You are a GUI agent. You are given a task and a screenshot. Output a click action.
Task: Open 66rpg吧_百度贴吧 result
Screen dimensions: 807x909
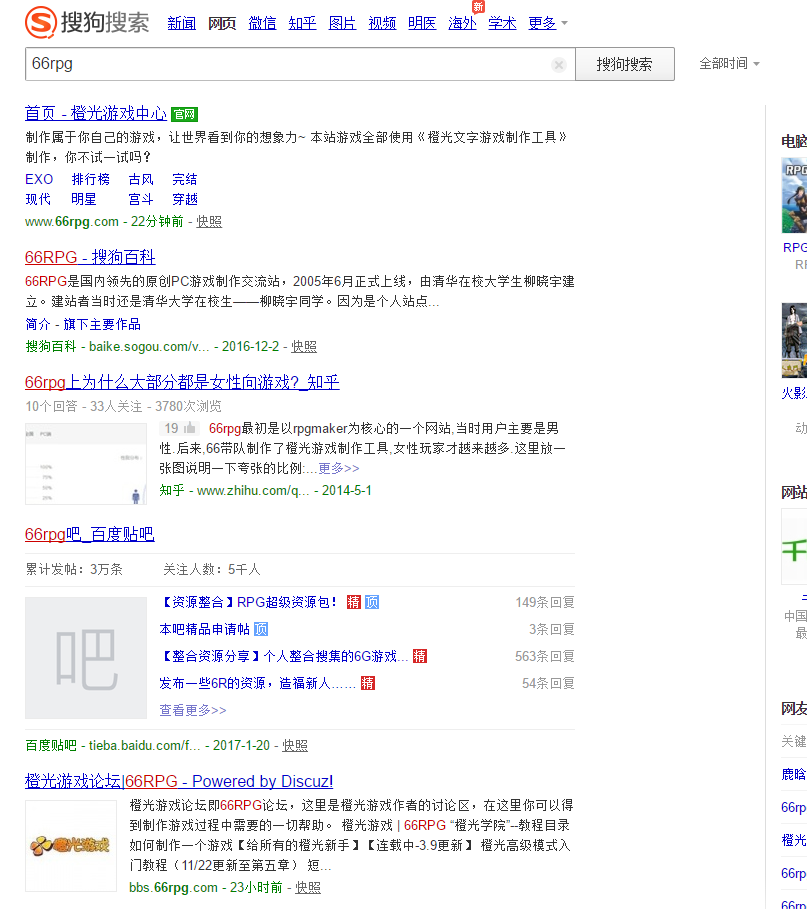coord(89,534)
